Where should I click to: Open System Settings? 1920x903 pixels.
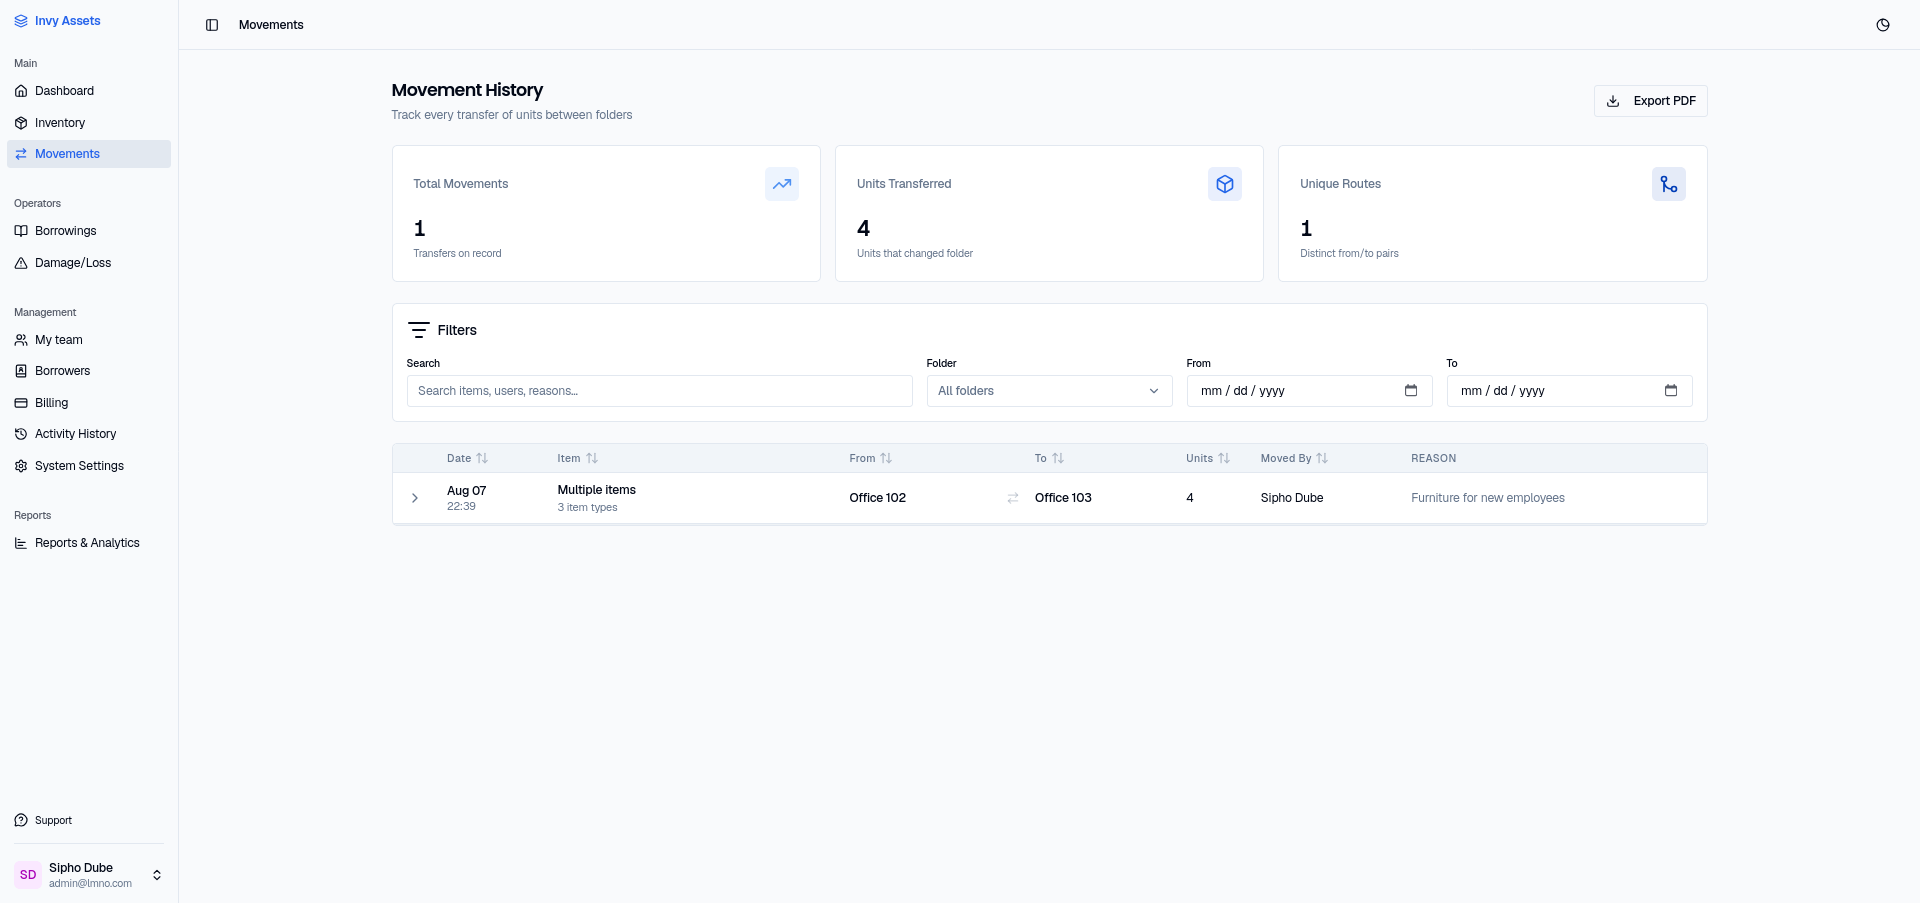click(x=89, y=466)
